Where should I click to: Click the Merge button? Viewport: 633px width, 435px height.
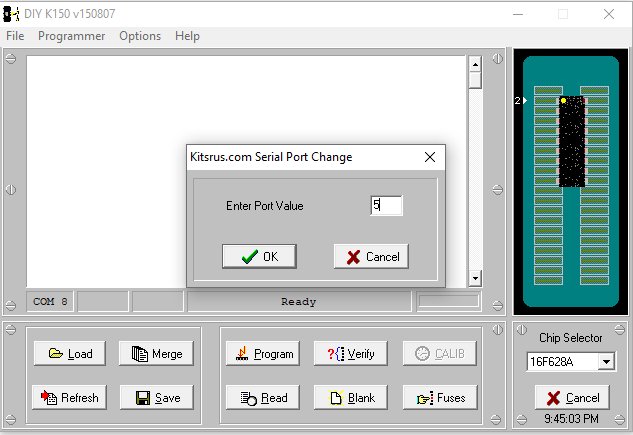tap(156, 353)
